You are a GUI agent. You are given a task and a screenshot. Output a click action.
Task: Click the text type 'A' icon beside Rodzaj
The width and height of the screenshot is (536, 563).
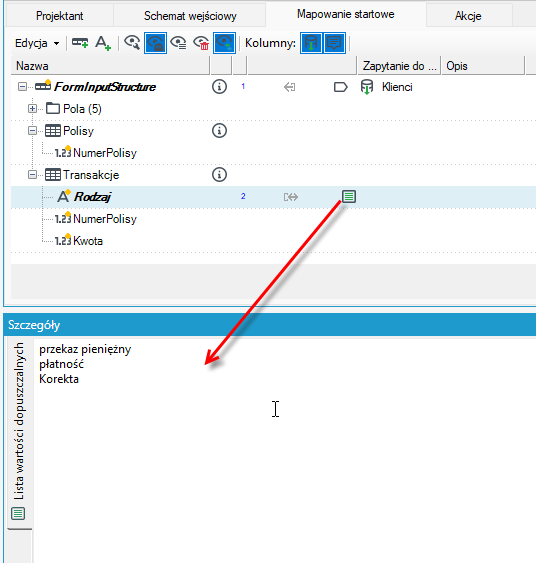tap(64, 196)
